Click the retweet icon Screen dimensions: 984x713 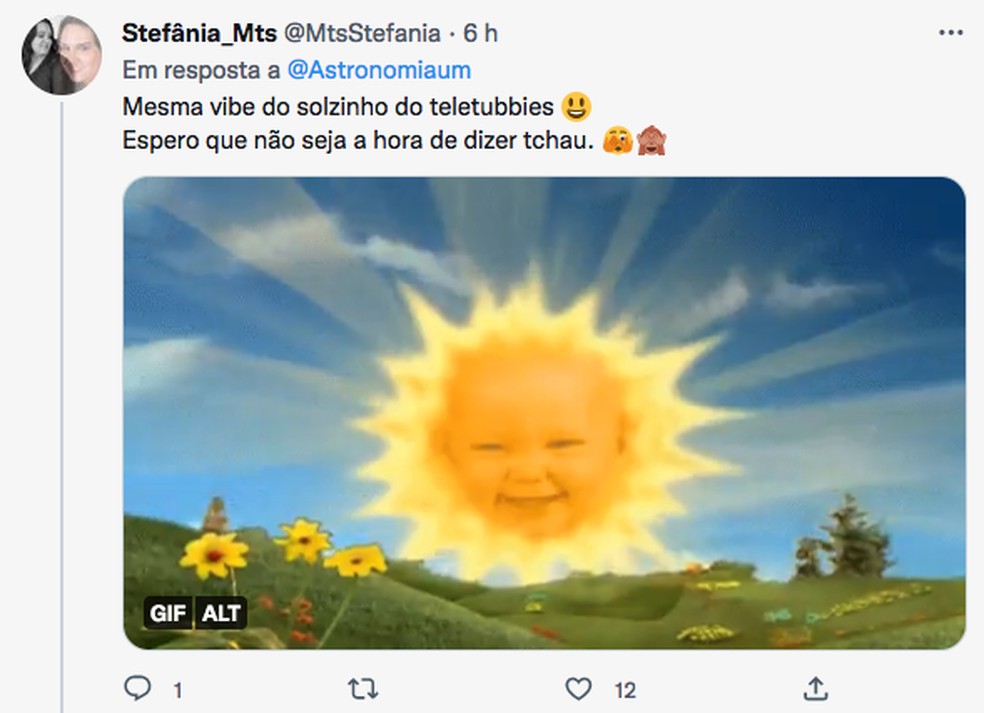(x=361, y=688)
